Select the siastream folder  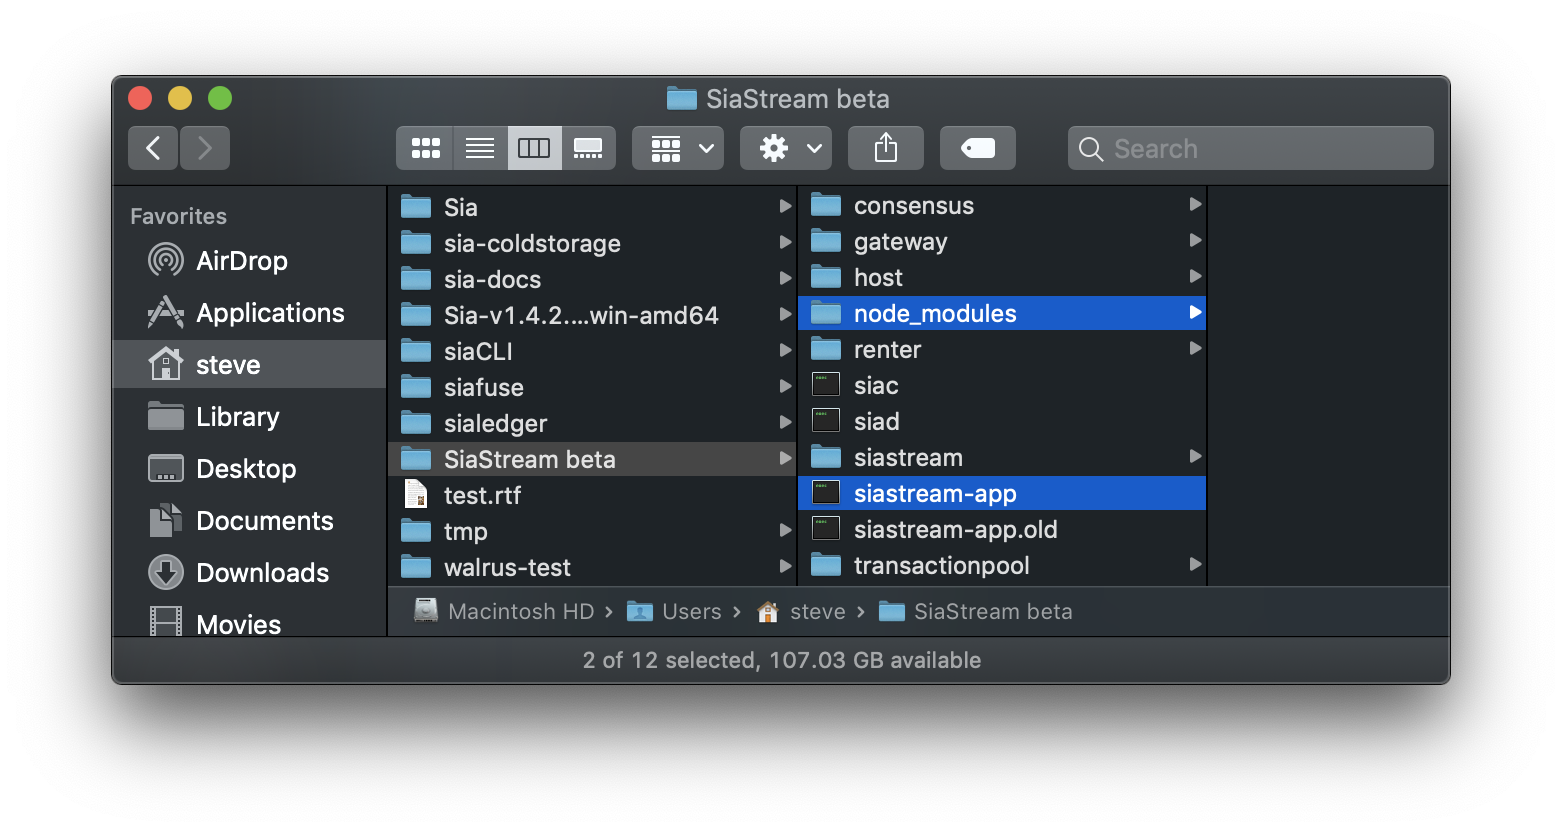click(x=1002, y=457)
